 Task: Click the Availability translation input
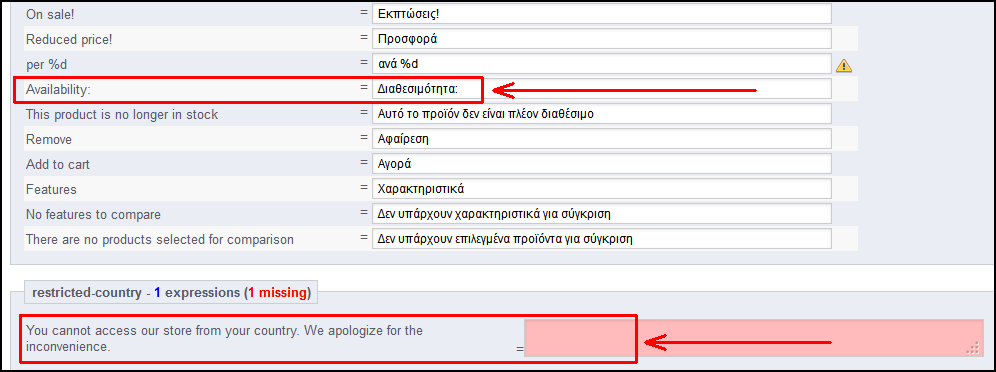pos(602,89)
